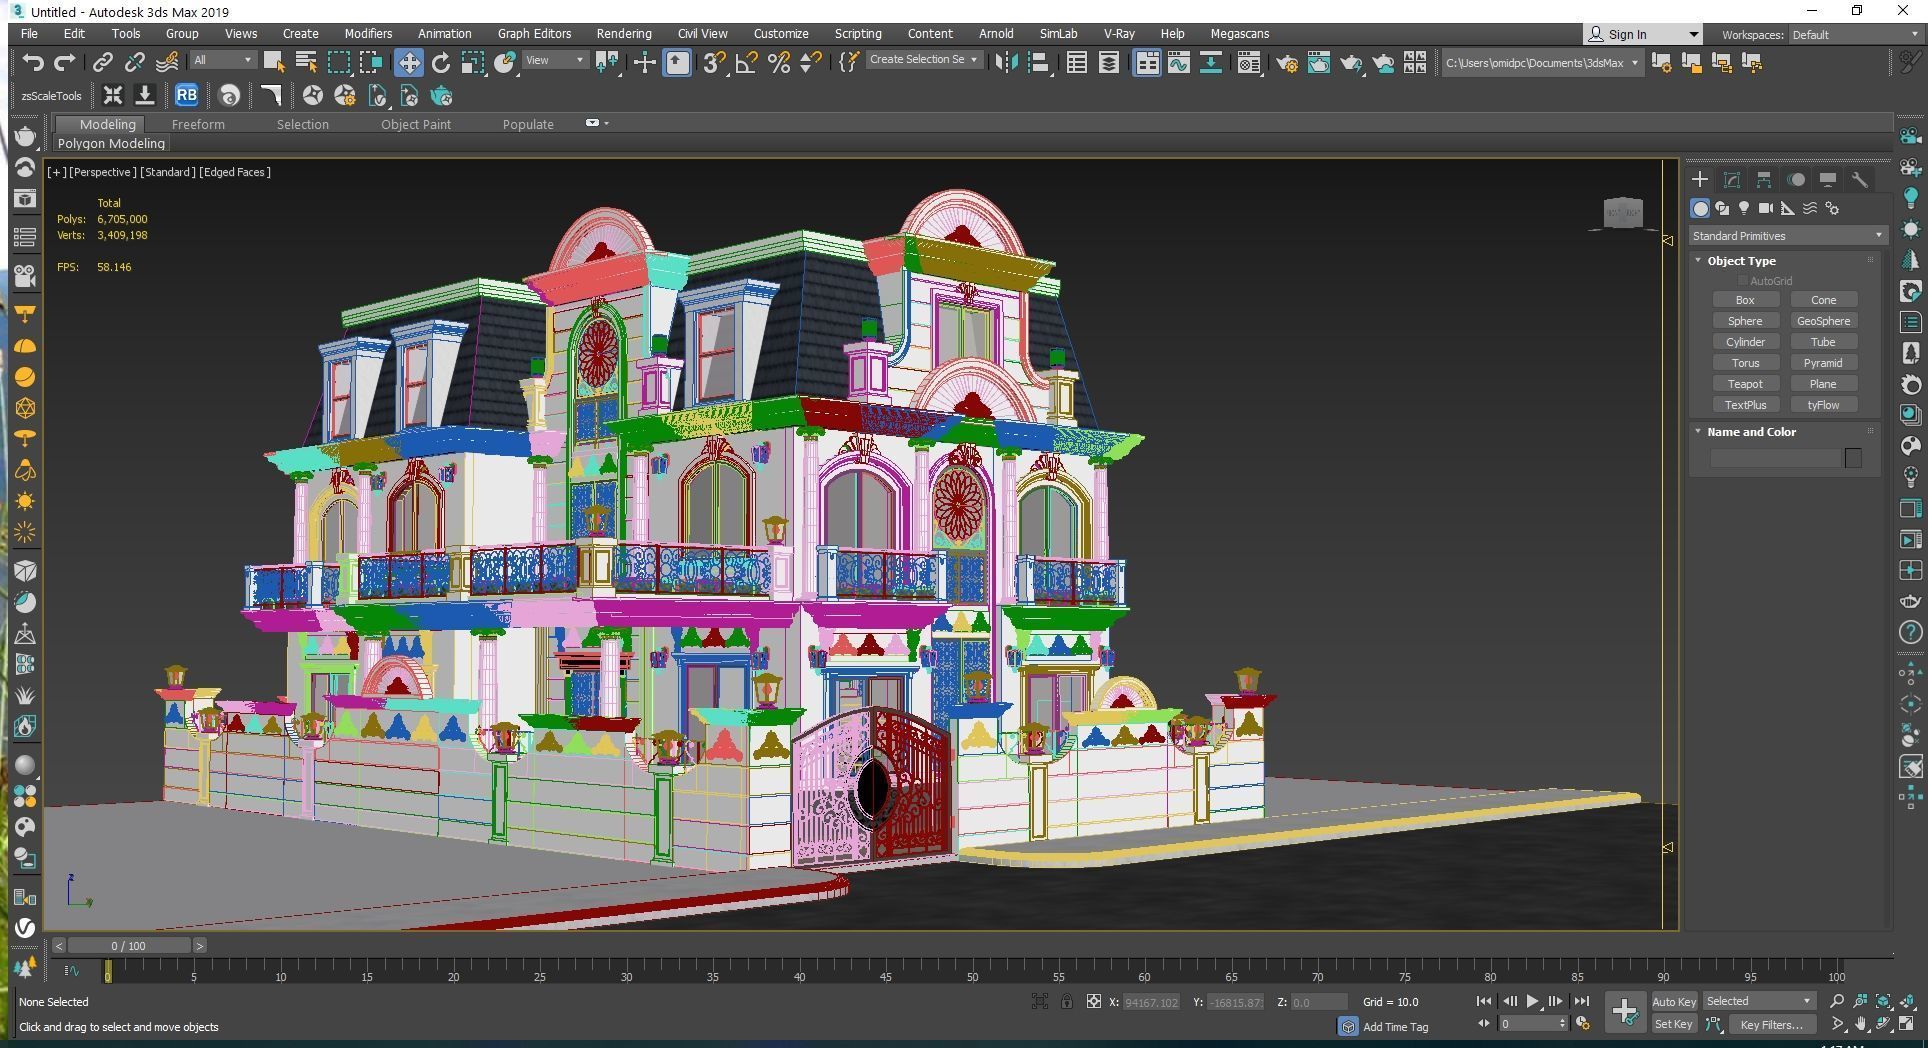
Task: Click the Unlink Selection icon
Action: point(134,63)
